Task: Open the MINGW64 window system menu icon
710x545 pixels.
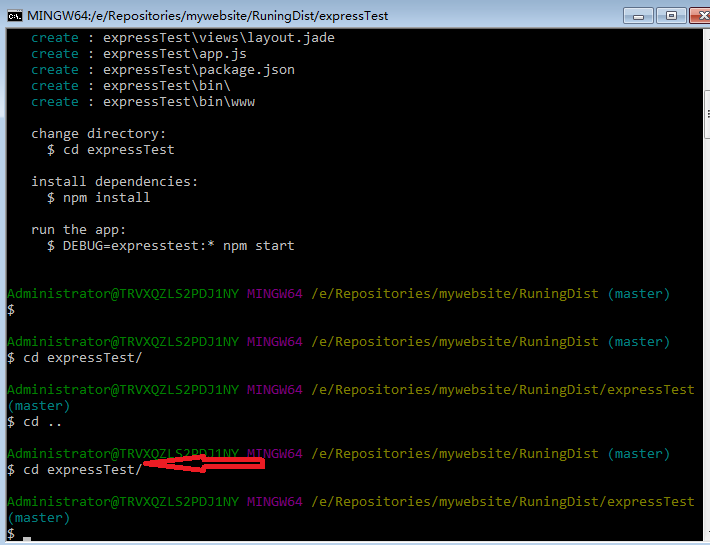Action: pyautogui.click(x=14, y=16)
